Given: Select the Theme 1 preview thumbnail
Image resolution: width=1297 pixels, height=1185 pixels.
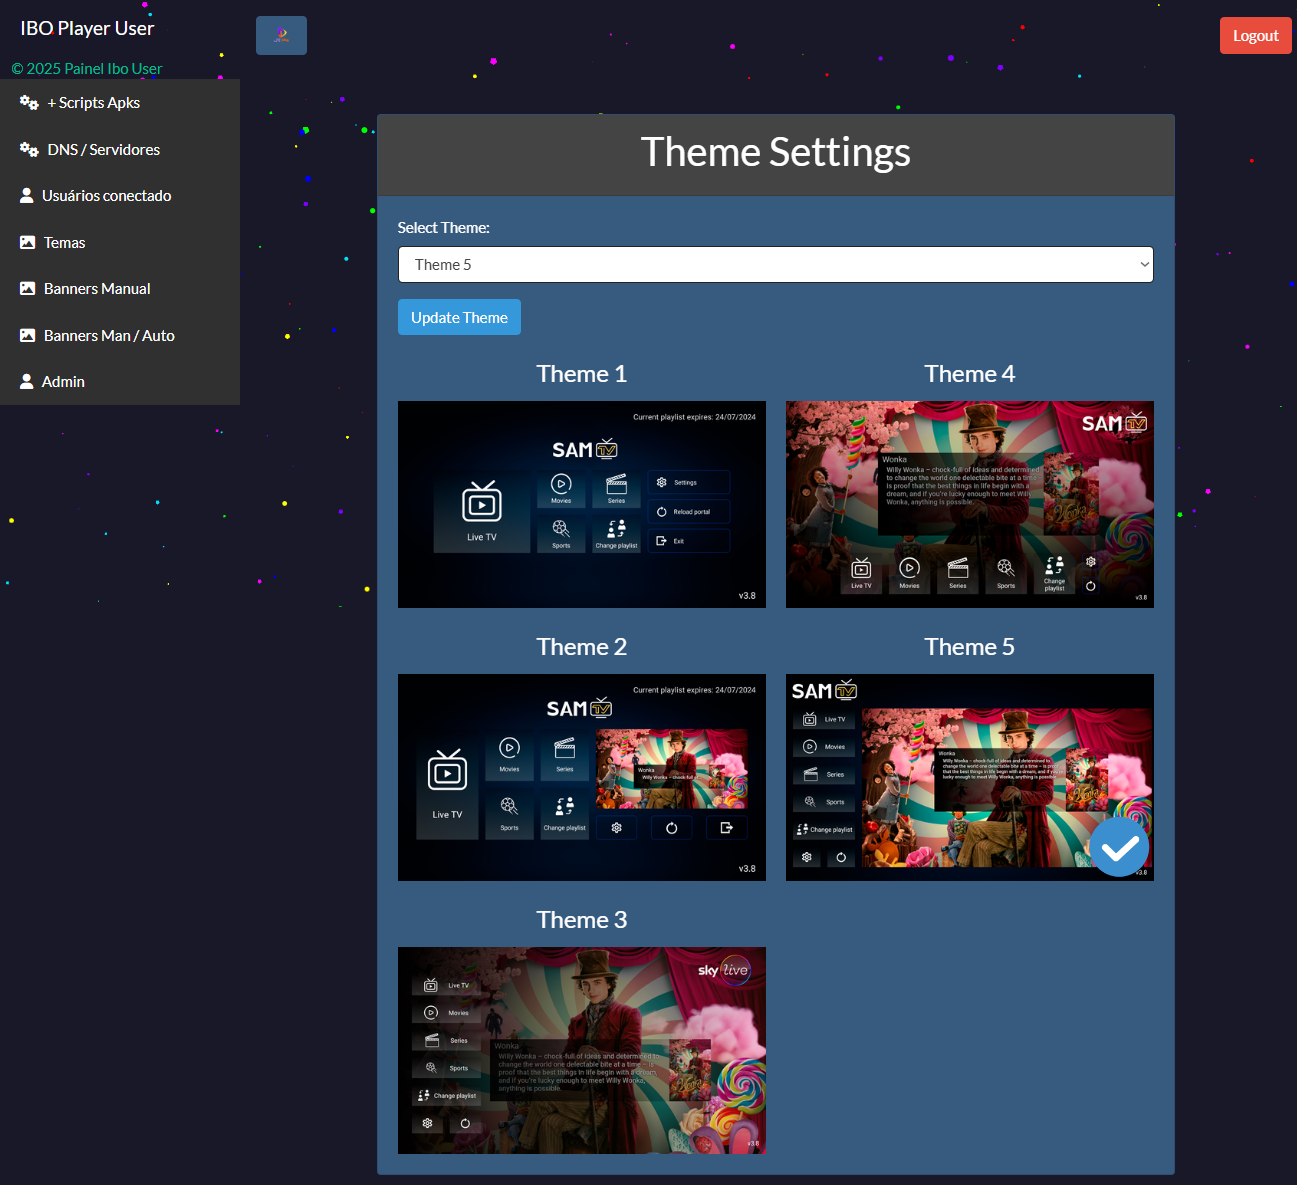Looking at the screenshot, I should [x=581, y=504].
